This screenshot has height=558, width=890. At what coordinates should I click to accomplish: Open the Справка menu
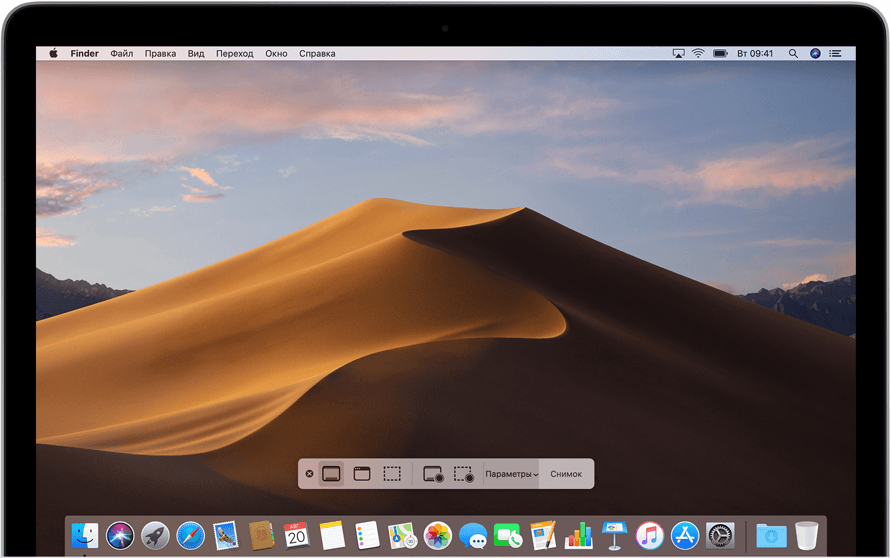tap(317, 53)
